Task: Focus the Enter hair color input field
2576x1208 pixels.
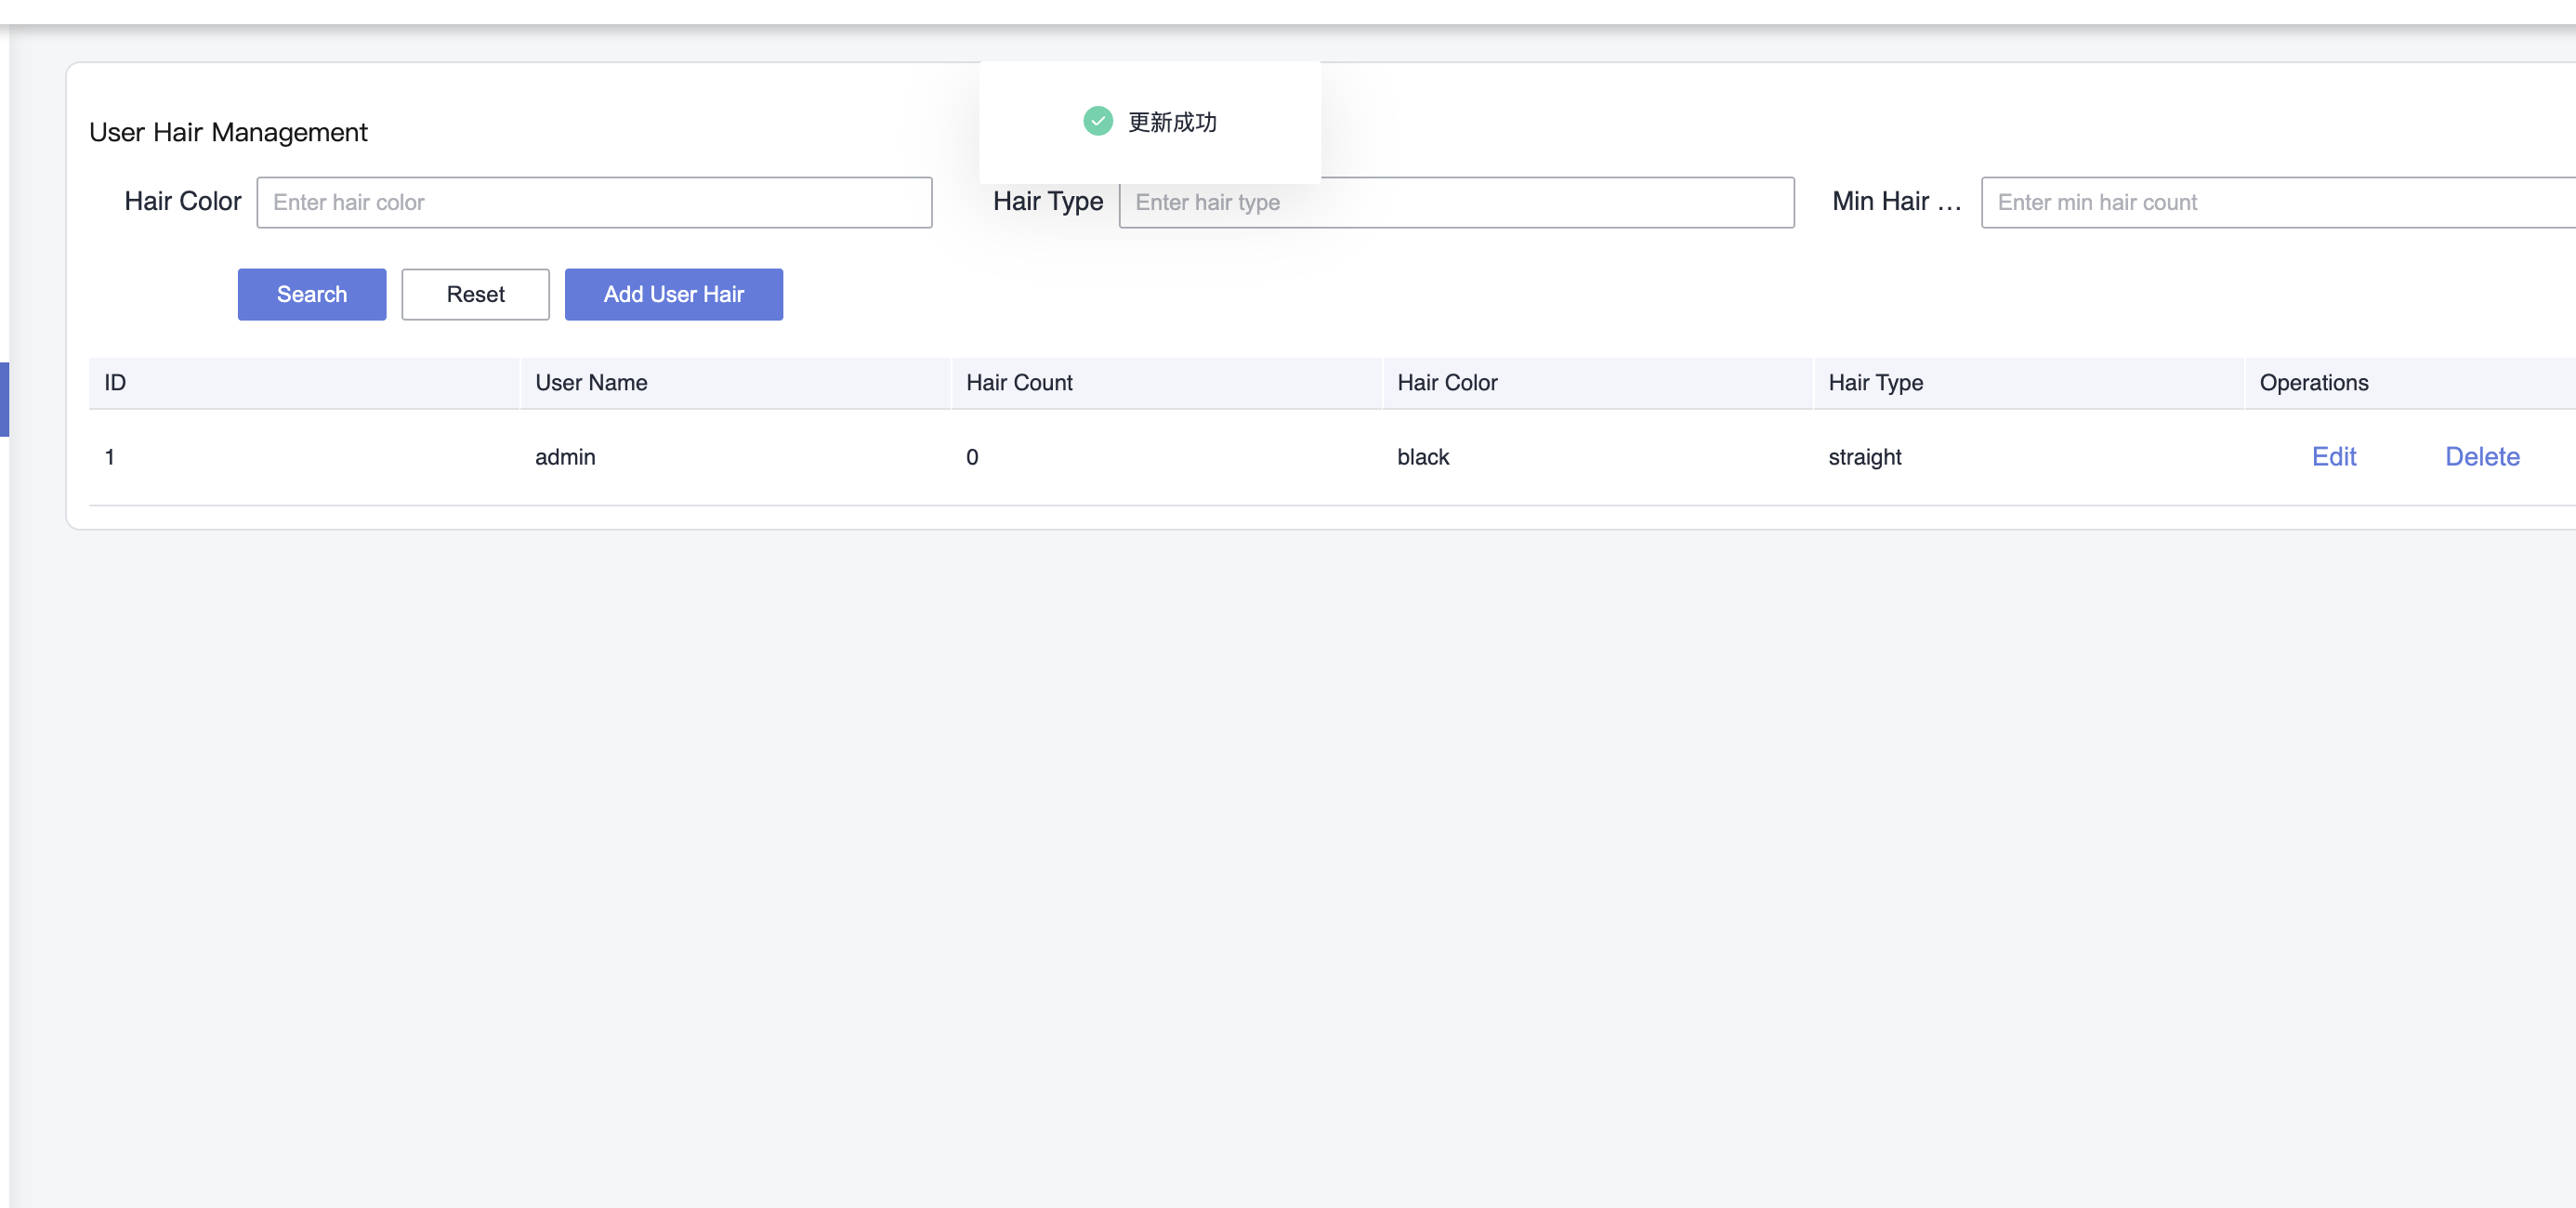Action: click(594, 202)
